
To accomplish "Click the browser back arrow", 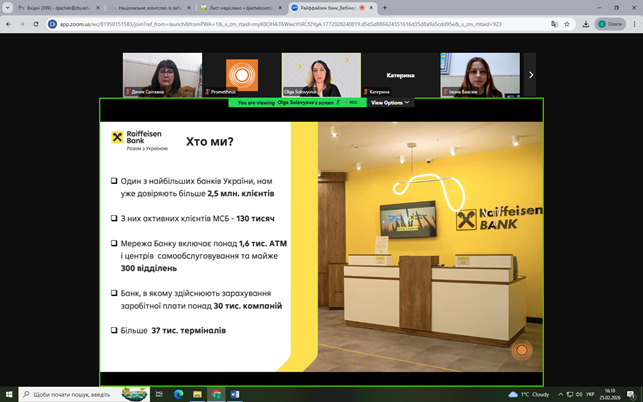I will [x=8, y=23].
